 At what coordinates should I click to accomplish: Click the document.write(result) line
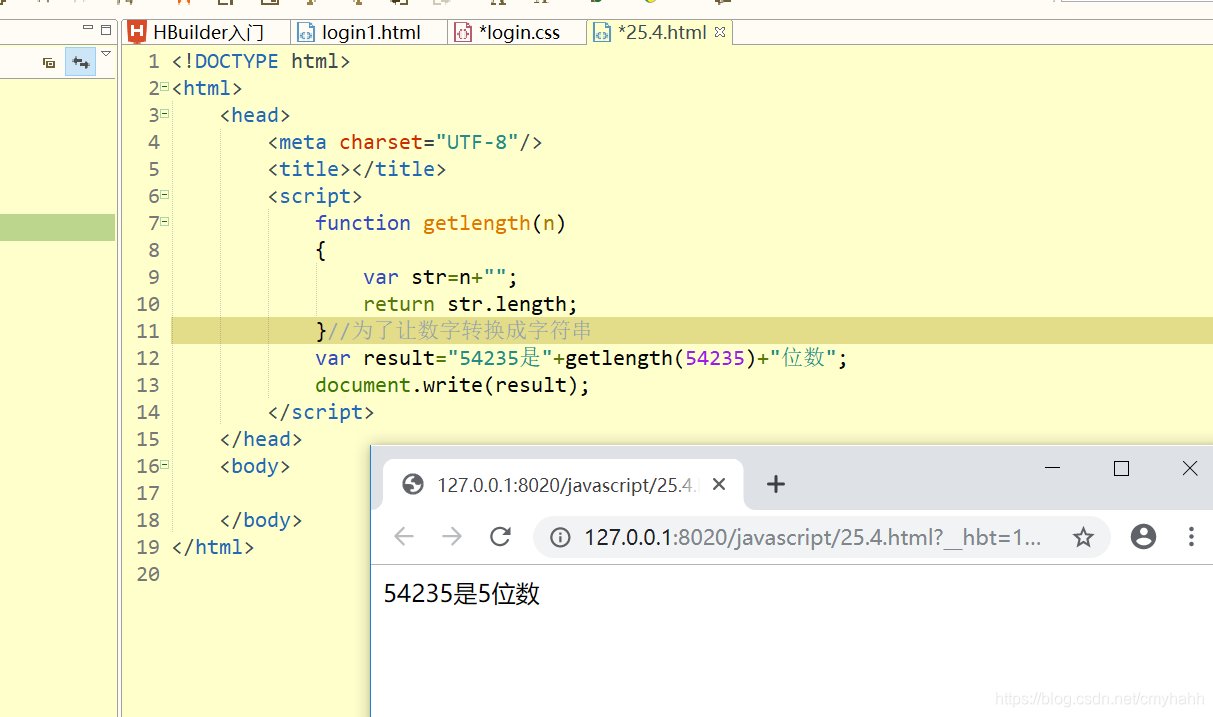click(453, 385)
